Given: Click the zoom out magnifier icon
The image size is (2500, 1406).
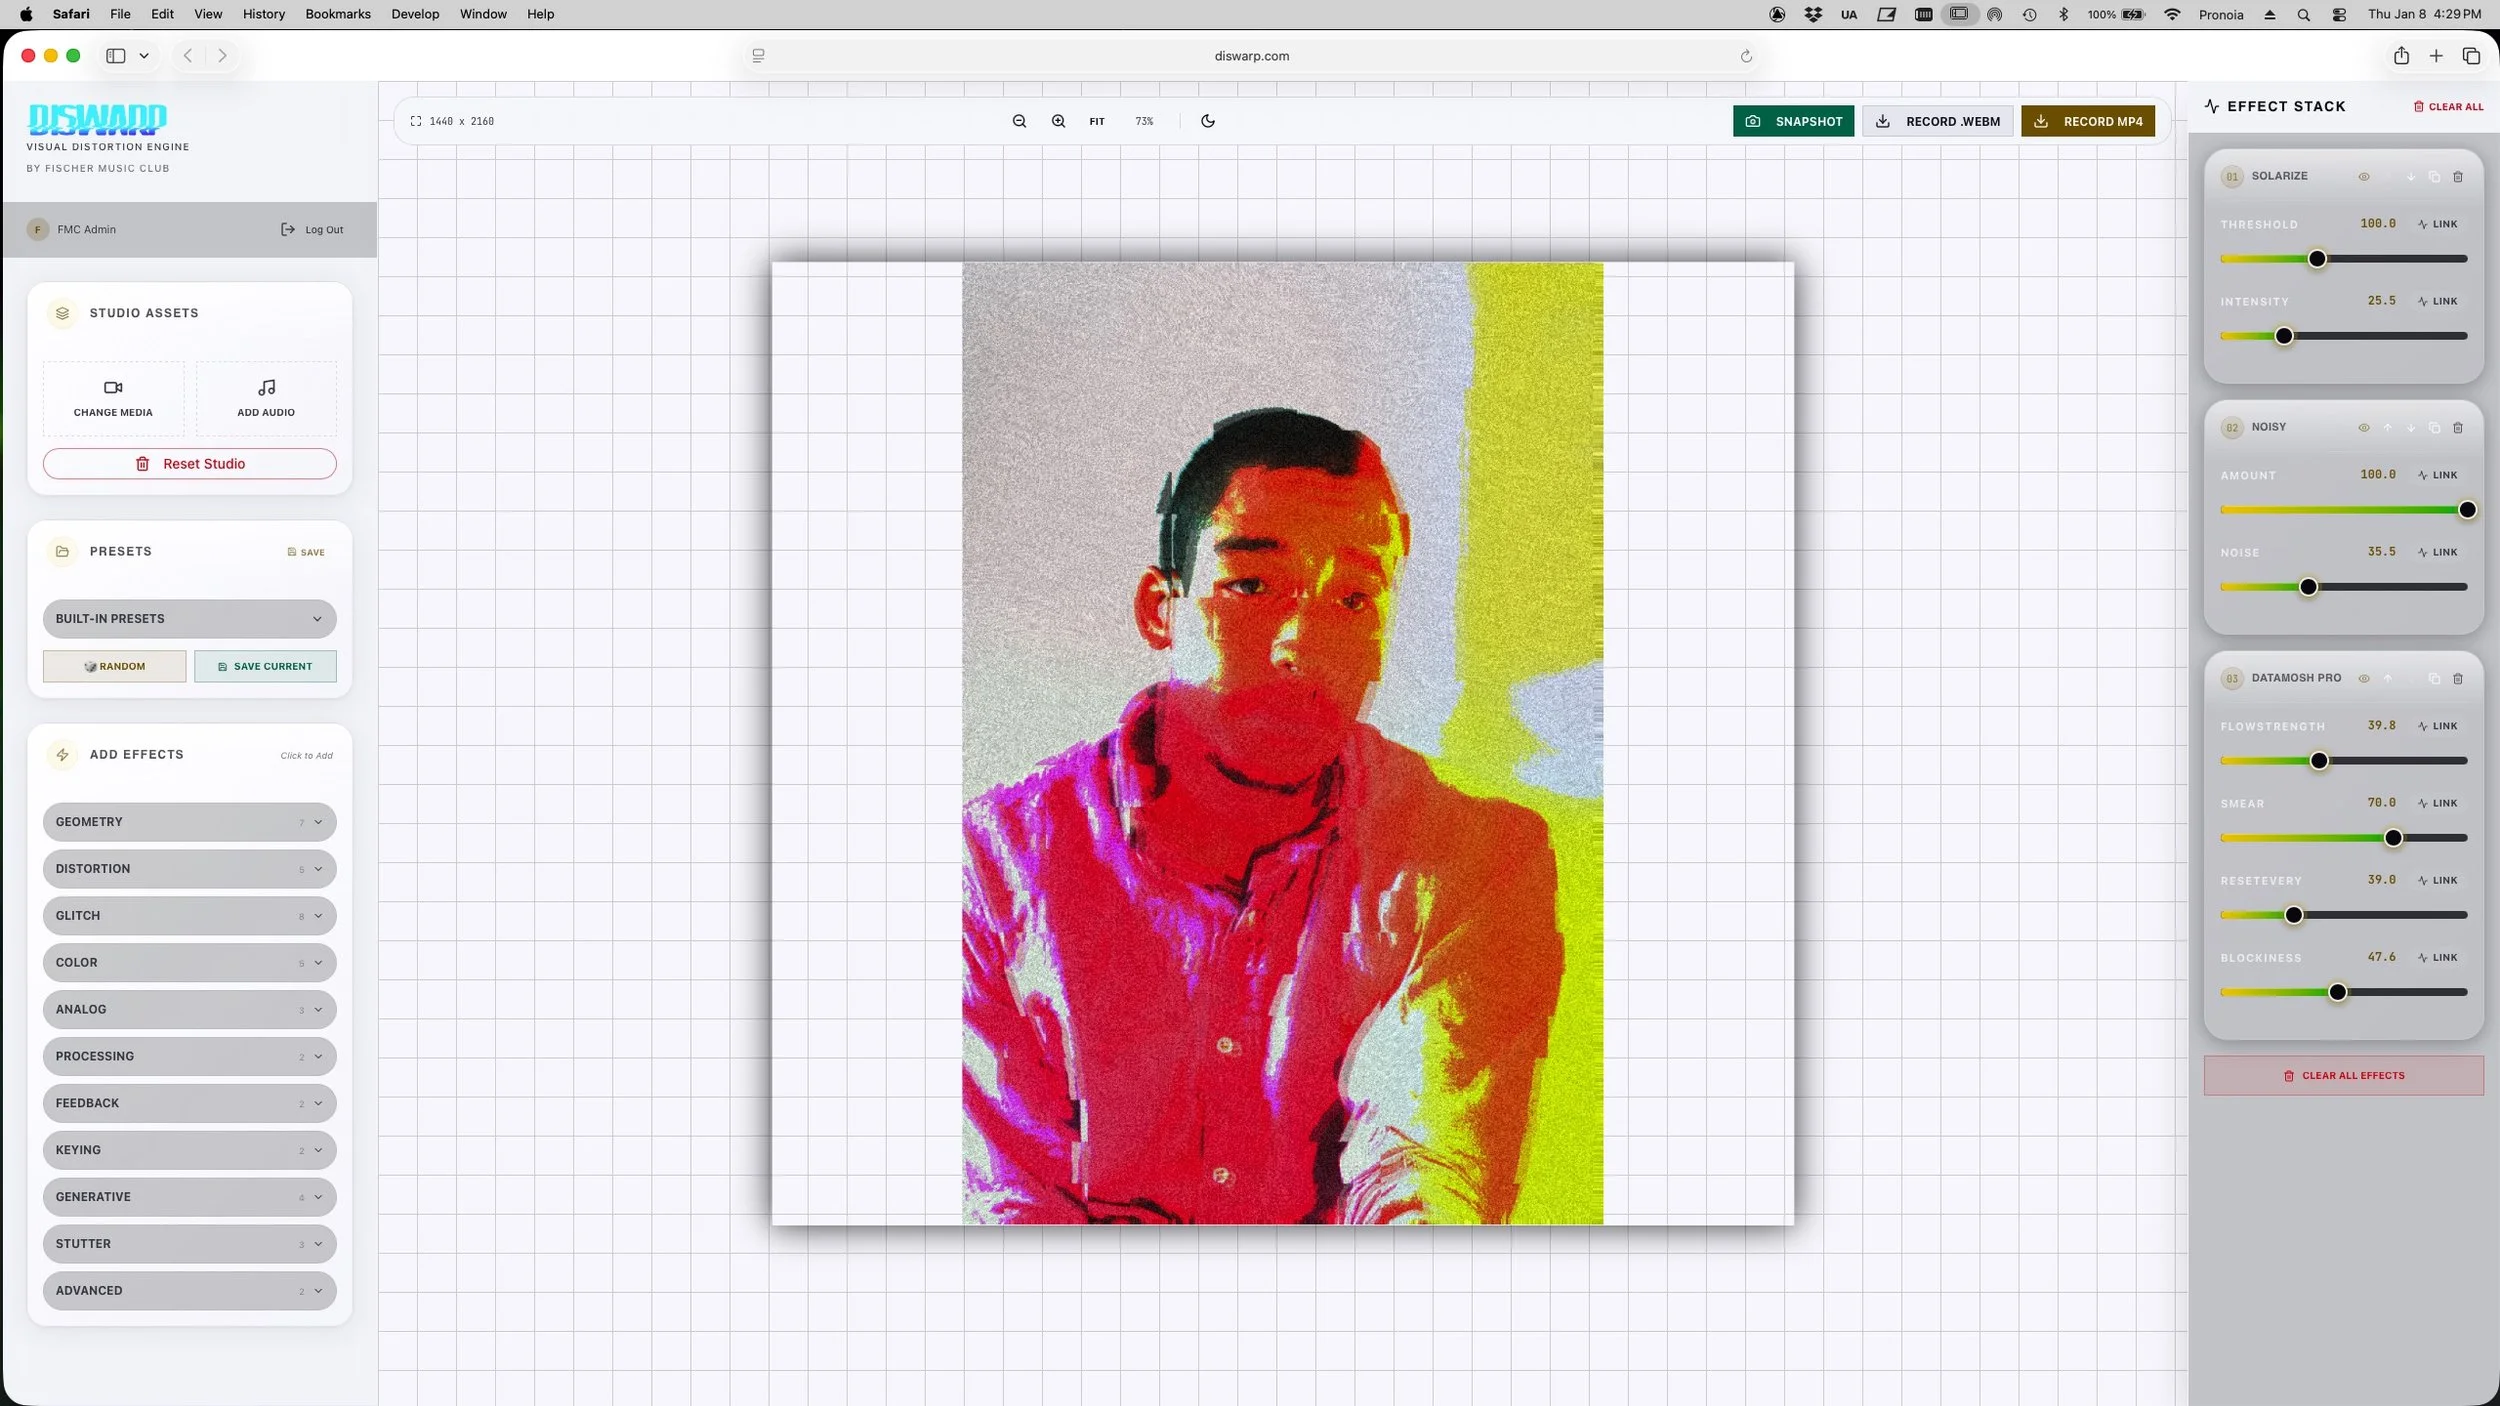Looking at the screenshot, I should [x=1019, y=121].
